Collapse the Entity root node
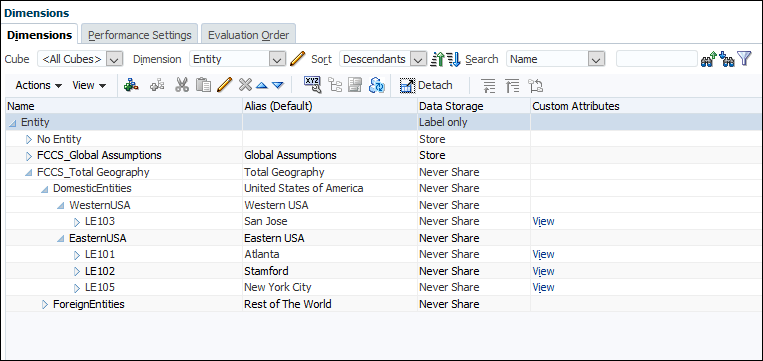This screenshot has height=361, width=763. click(x=12, y=123)
